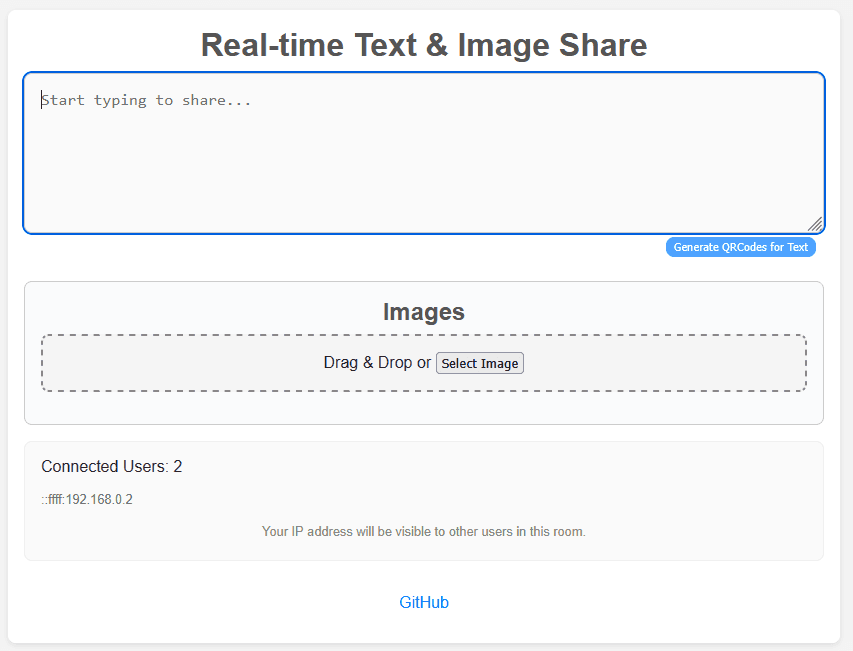Click empty space right of Connected Users count

(x=500, y=466)
